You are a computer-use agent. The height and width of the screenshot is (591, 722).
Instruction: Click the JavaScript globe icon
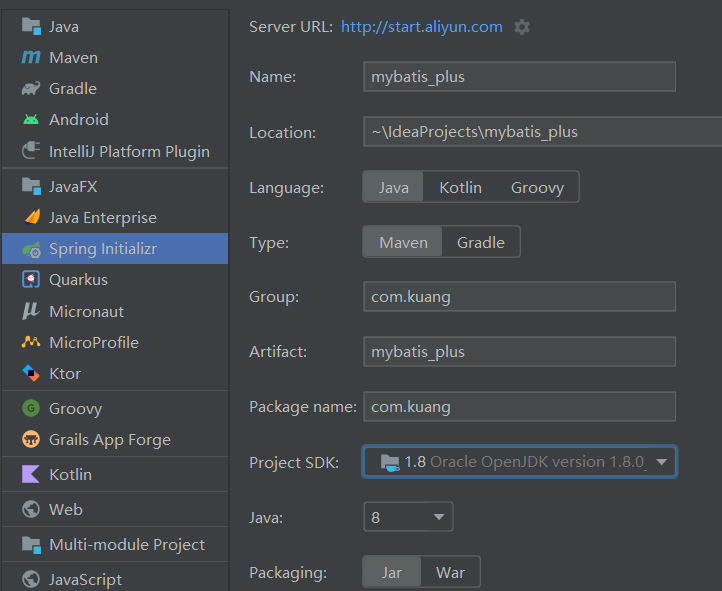pos(31,579)
